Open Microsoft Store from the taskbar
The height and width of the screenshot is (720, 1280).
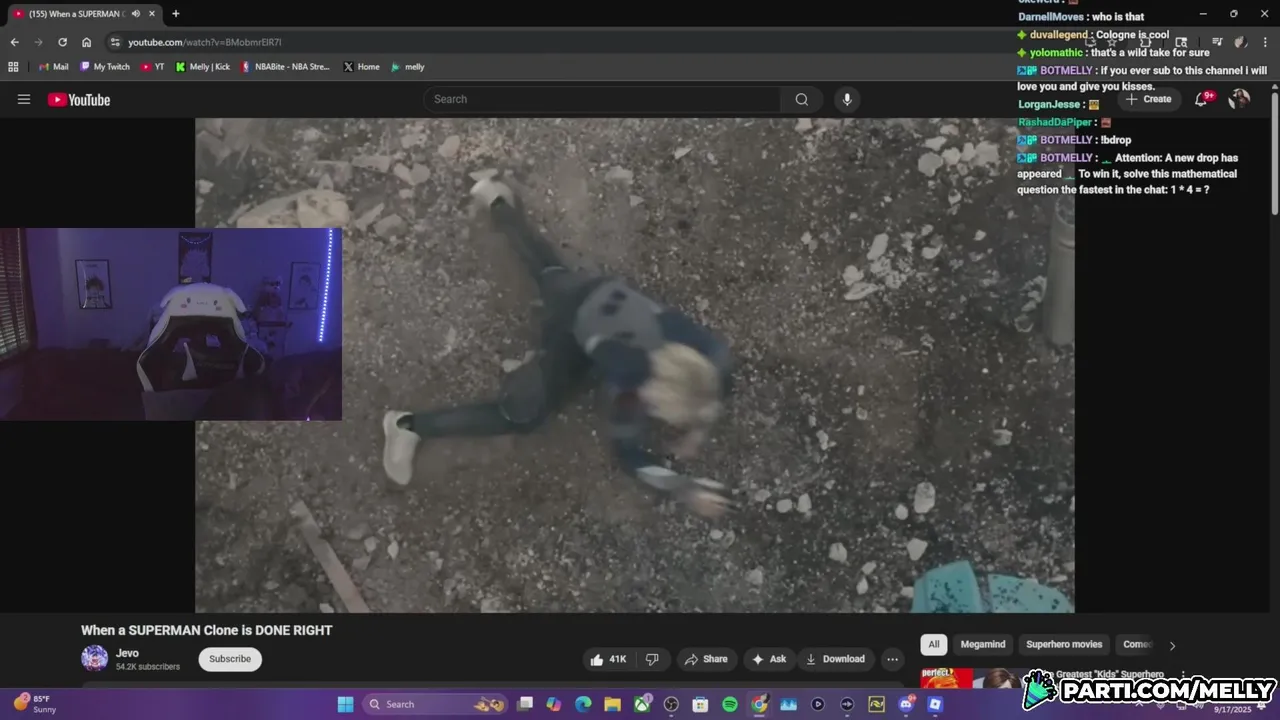[700, 704]
